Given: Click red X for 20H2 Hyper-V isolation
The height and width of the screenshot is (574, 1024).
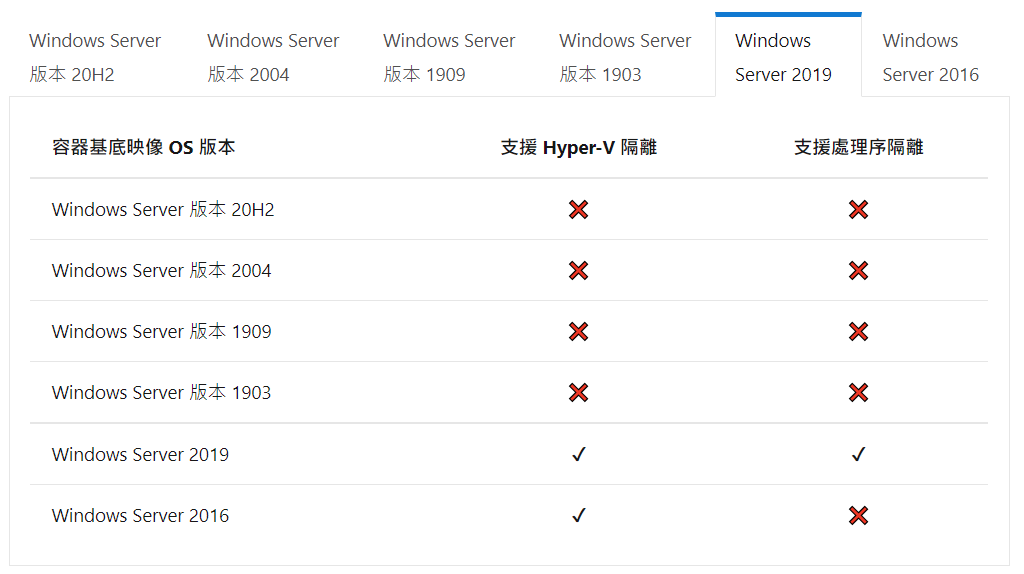Looking at the screenshot, I should point(579,210).
